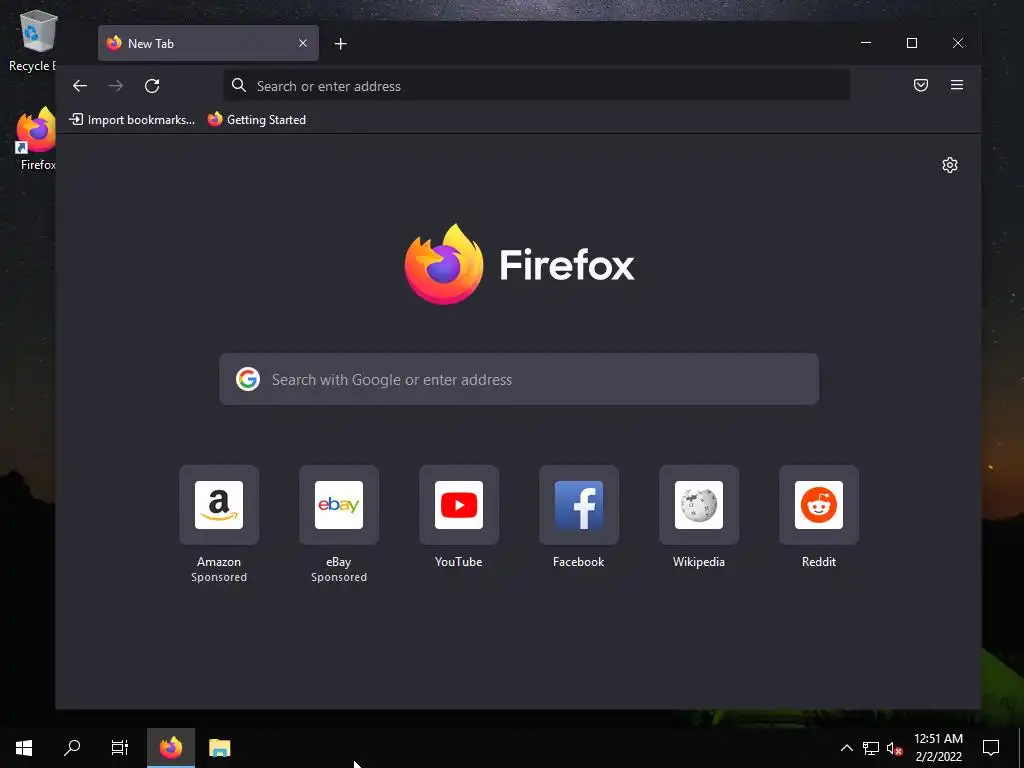Go back using the back arrow
Viewport: 1024px width, 768px height.
(80, 86)
